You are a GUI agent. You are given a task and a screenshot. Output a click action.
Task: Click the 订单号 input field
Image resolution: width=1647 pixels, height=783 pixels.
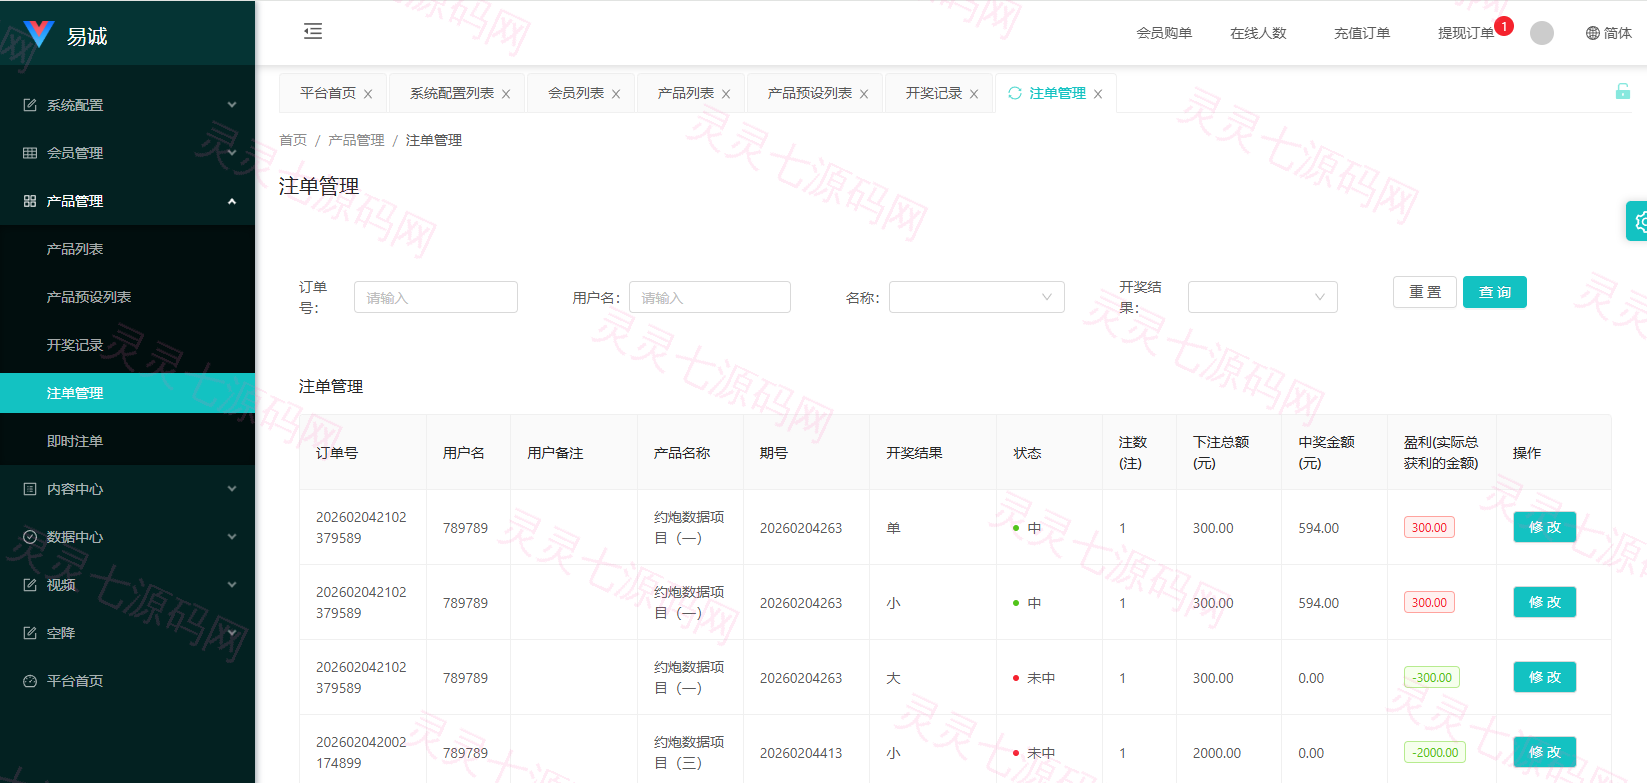436,297
